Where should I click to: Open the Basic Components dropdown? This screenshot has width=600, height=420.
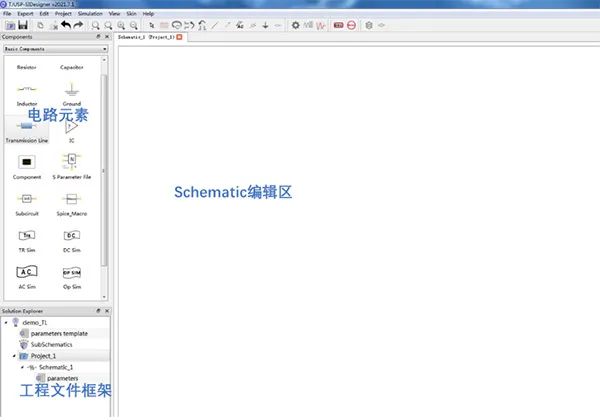pyautogui.click(x=56, y=49)
